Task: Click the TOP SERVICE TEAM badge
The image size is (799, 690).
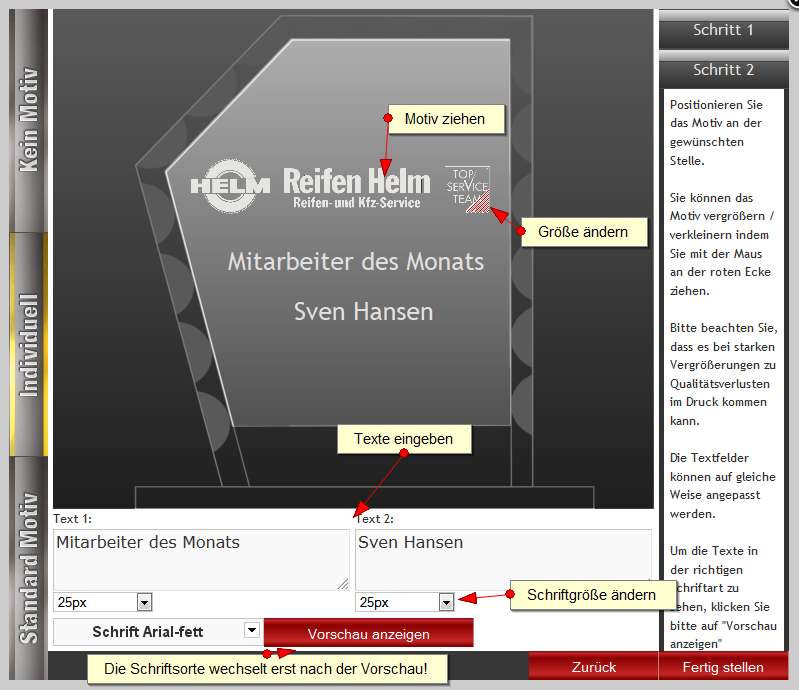Action: (x=467, y=188)
